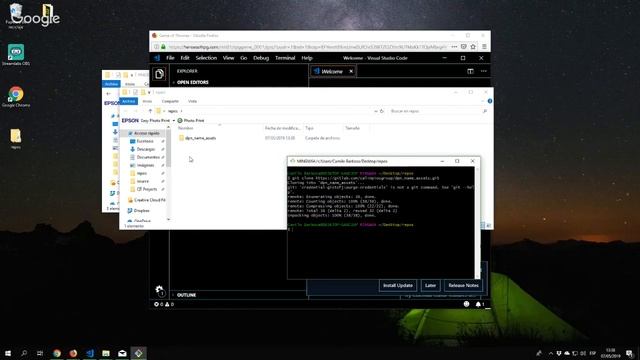This screenshot has height=360, width=640.
Task: Click the refresh icon in File Explorer address bar
Action: point(382,111)
